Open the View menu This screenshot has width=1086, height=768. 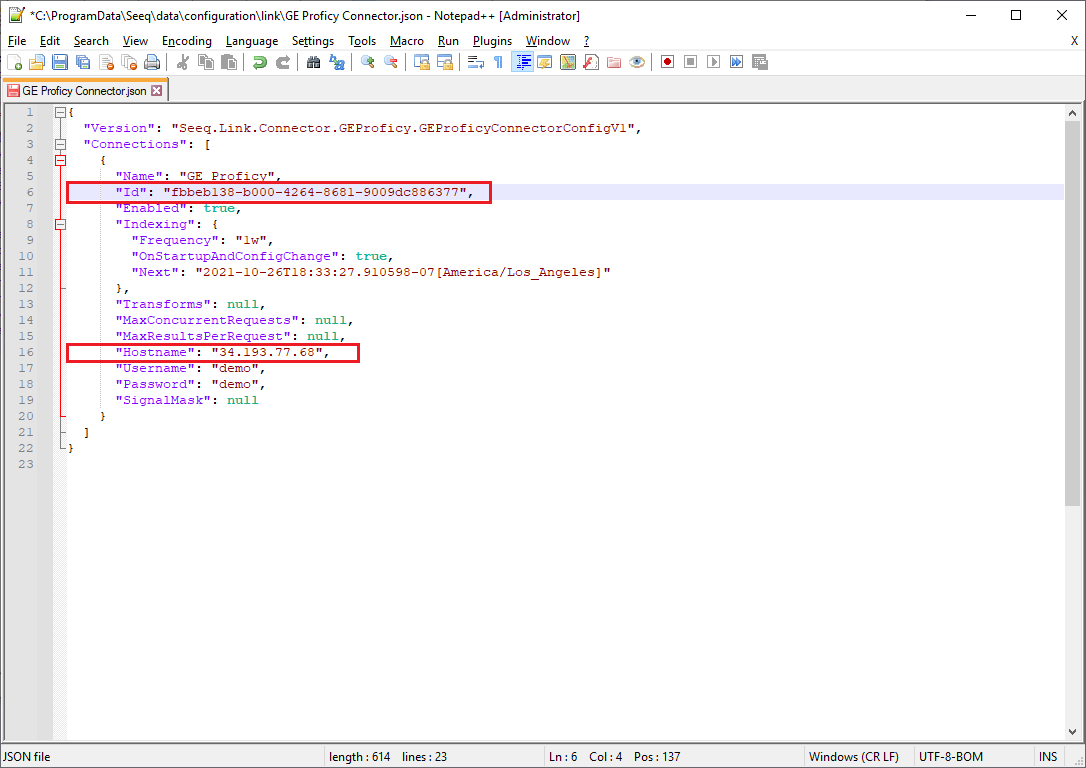click(x=135, y=41)
